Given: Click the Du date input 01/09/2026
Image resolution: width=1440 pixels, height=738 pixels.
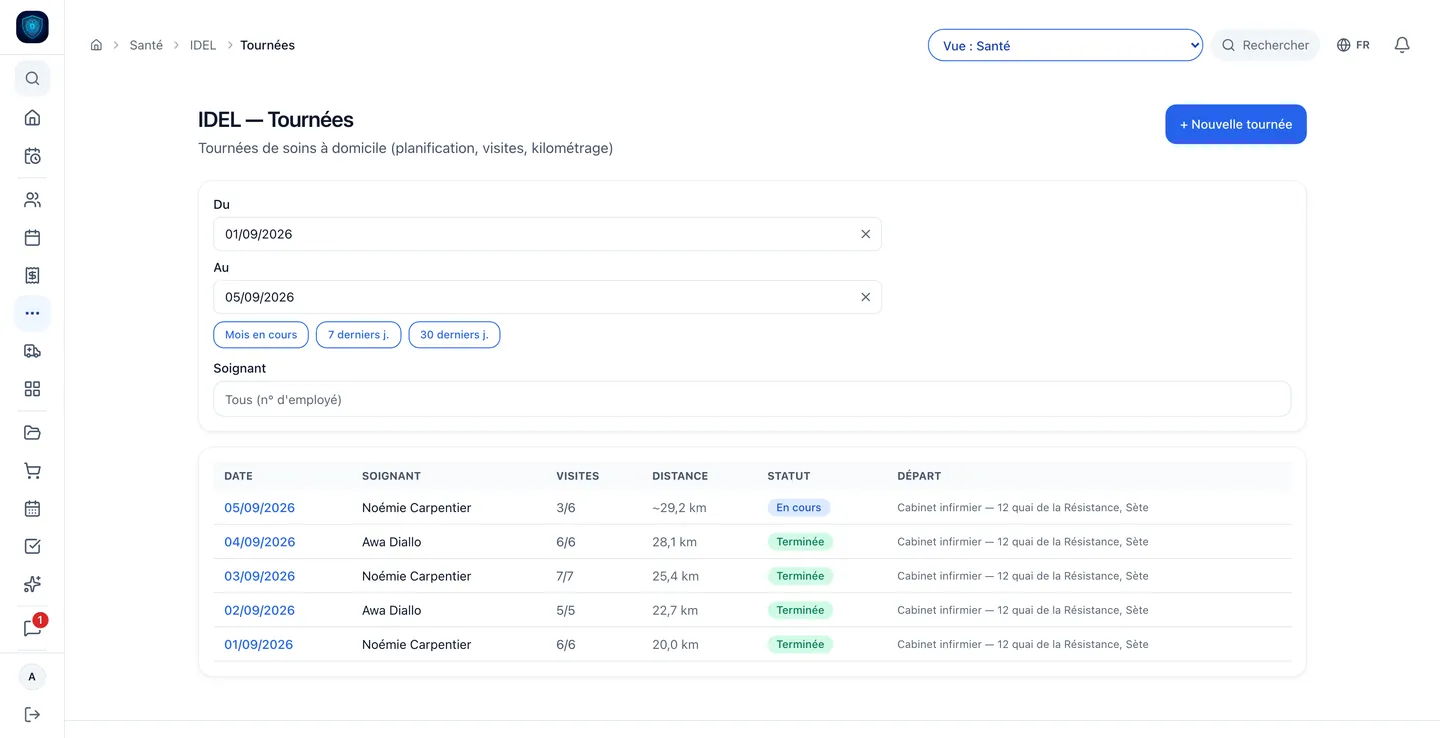Looking at the screenshot, I should pos(547,234).
